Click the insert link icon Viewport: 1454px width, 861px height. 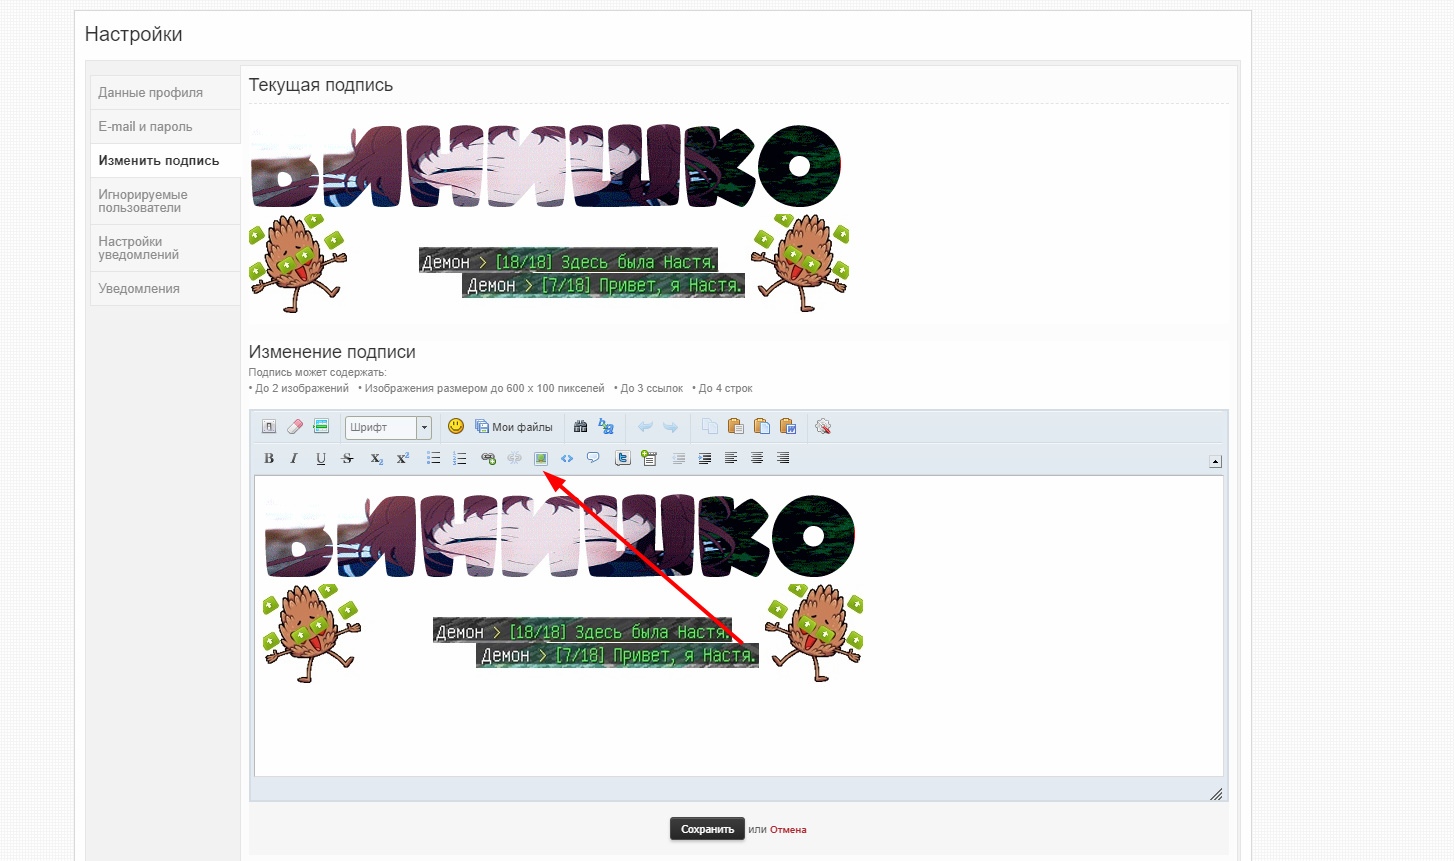pyautogui.click(x=488, y=458)
